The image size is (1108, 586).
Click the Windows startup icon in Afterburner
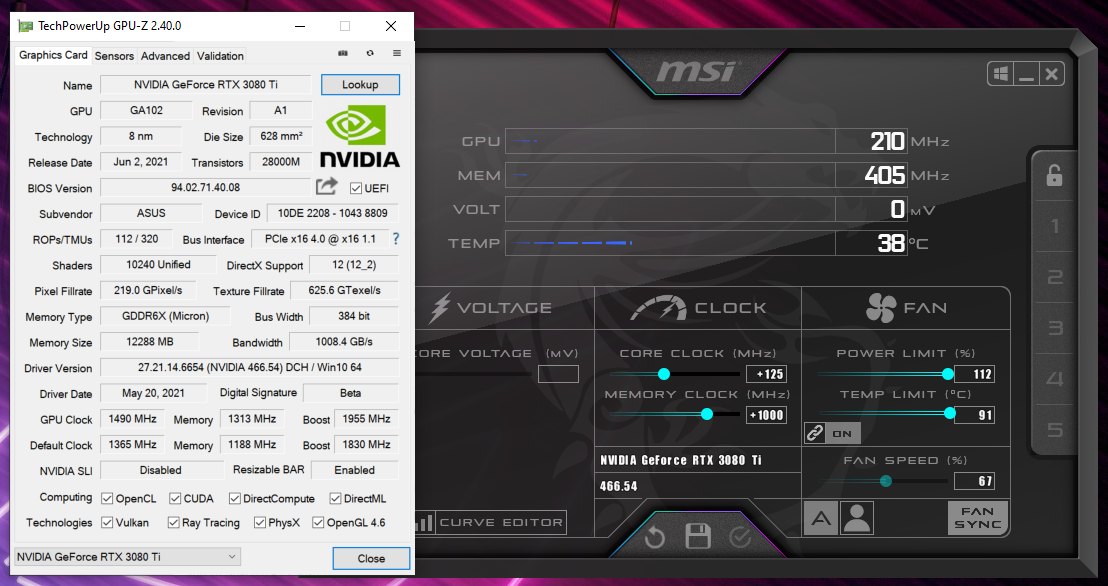point(1001,74)
